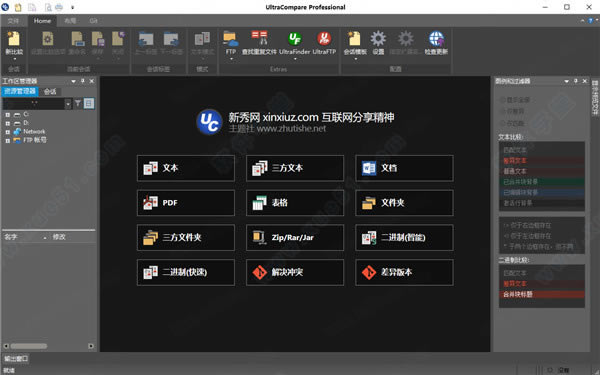The height and width of the screenshot is (375, 600).
Task: Switch to the 资源管理器 explorer tab
Action: click(20, 91)
